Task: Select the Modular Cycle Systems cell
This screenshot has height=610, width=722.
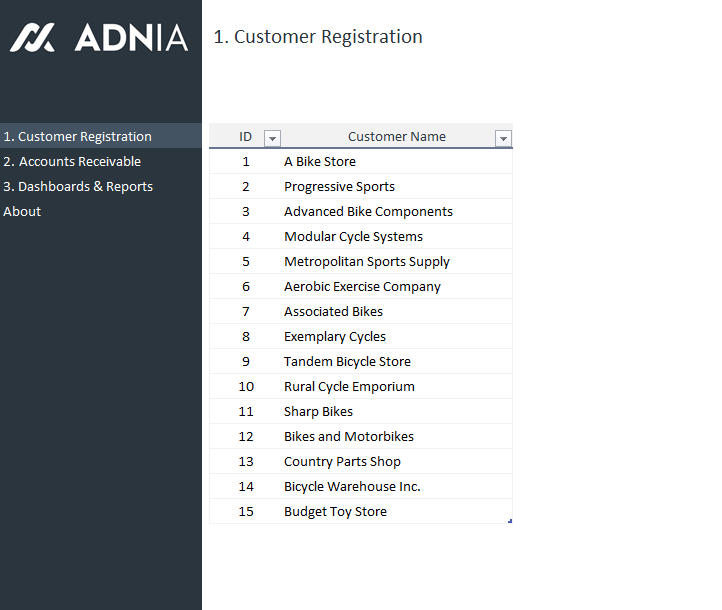Action: click(353, 237)
